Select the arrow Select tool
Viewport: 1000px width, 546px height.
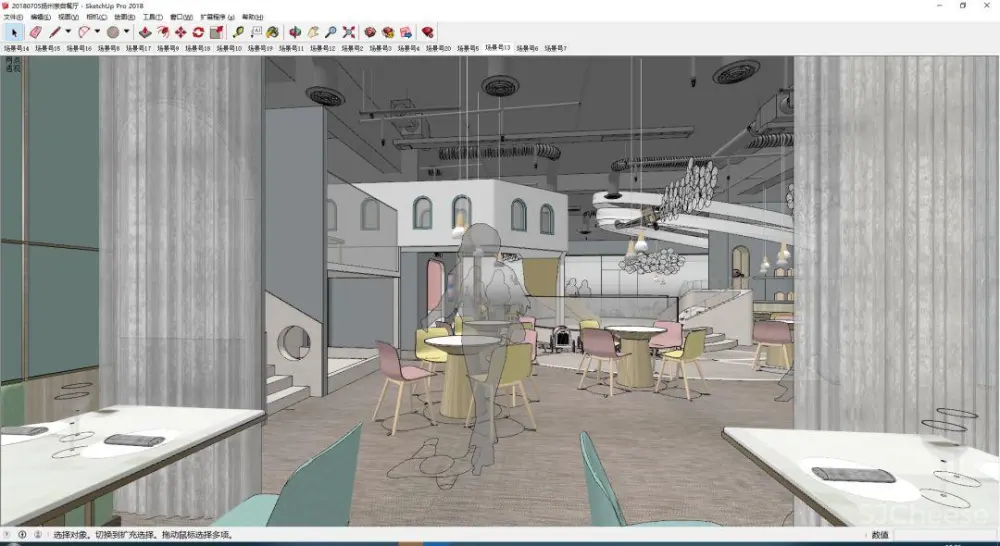click(x=14, y=32)
